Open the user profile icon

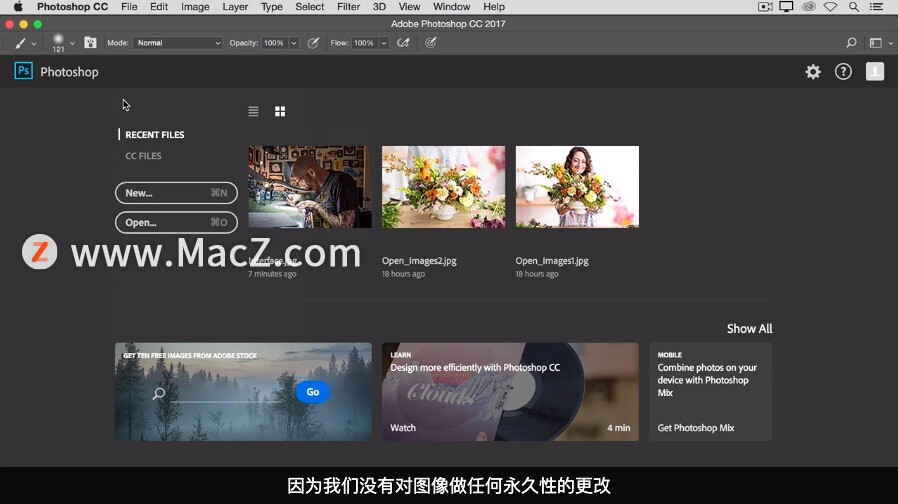coord(875,72)
